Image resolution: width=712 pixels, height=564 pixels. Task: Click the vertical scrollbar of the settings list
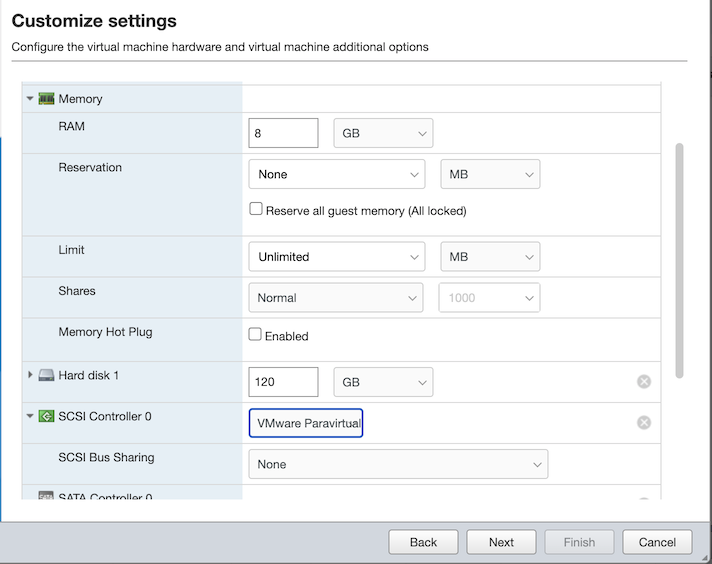[x=680, y=260]
